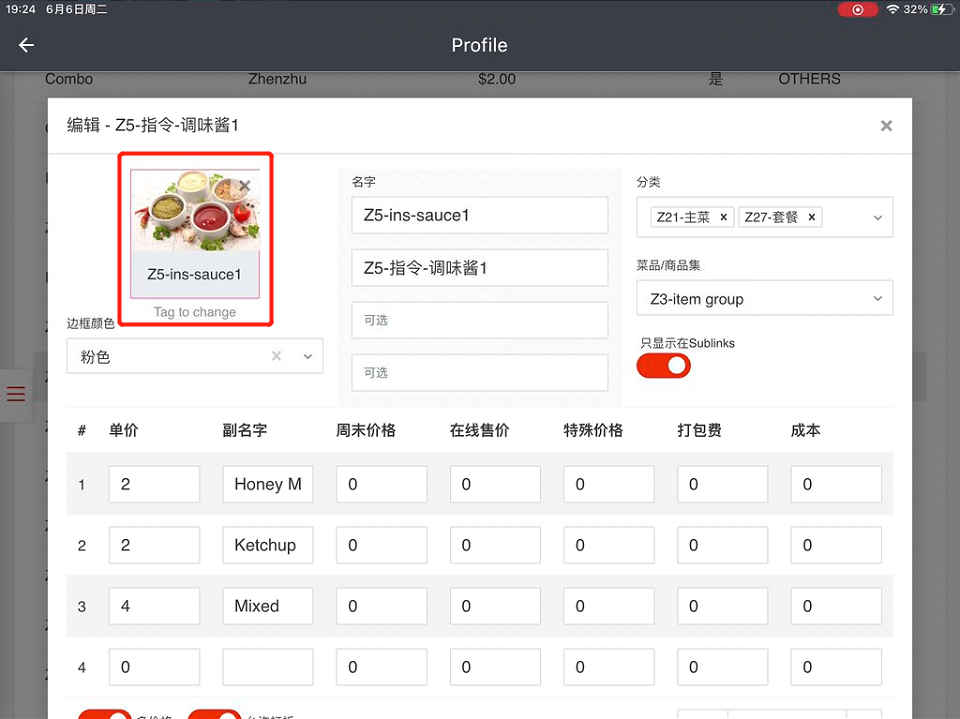Tap the battery indicator icon
The width and height of the screenshot is (960, 719).
tap(942, 9)
